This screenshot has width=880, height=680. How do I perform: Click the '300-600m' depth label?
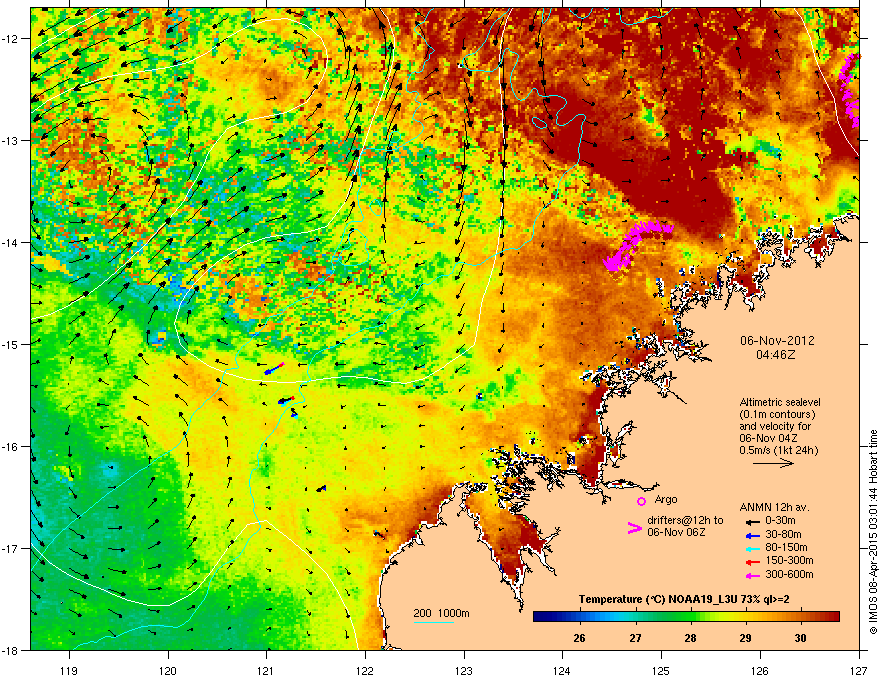(789, 575)
